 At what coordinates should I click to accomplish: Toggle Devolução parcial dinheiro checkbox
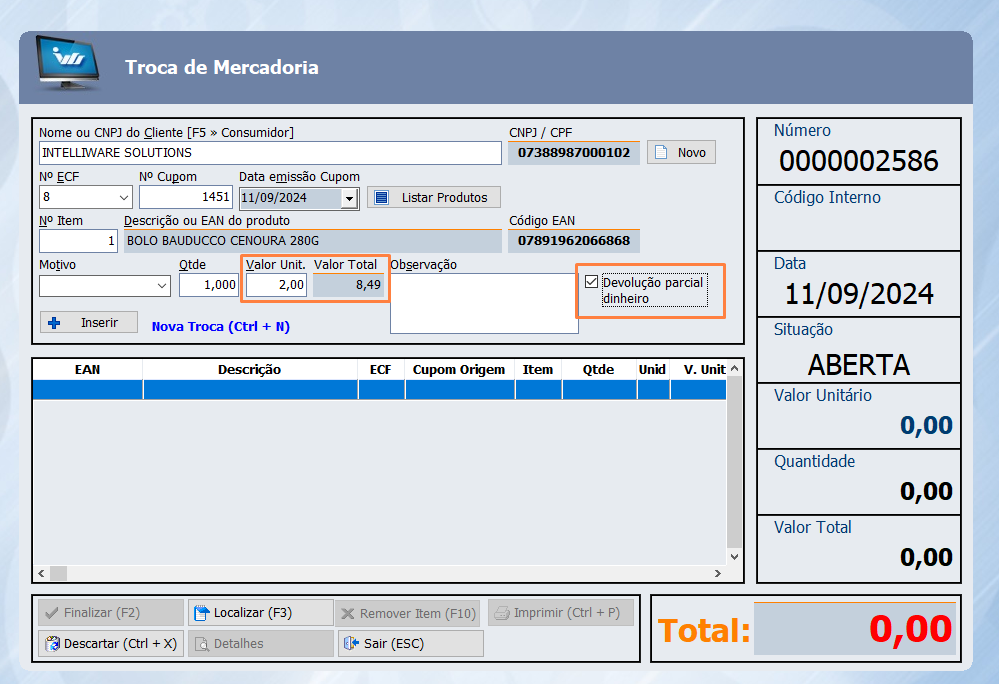click(592, 283)
